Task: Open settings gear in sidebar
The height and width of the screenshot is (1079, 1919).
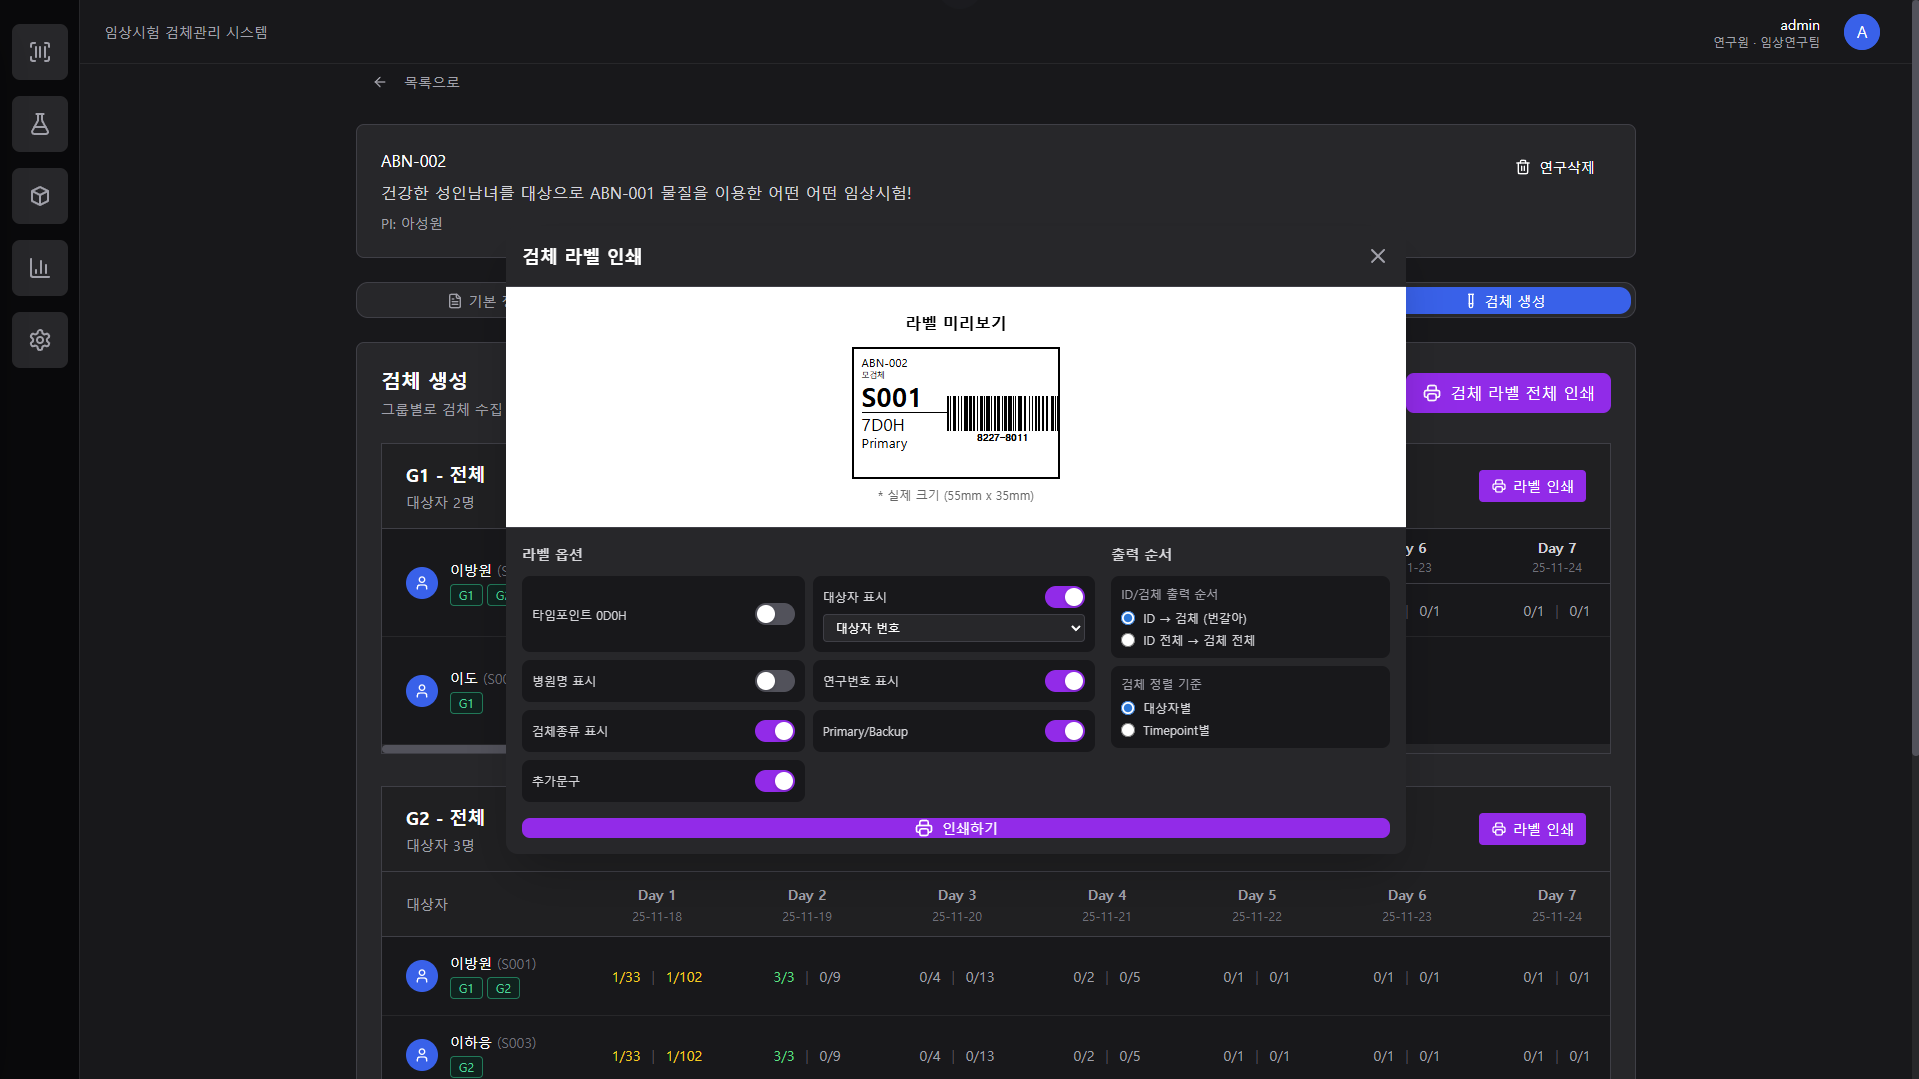Action: pyautogui.click(x=40, y=340)
